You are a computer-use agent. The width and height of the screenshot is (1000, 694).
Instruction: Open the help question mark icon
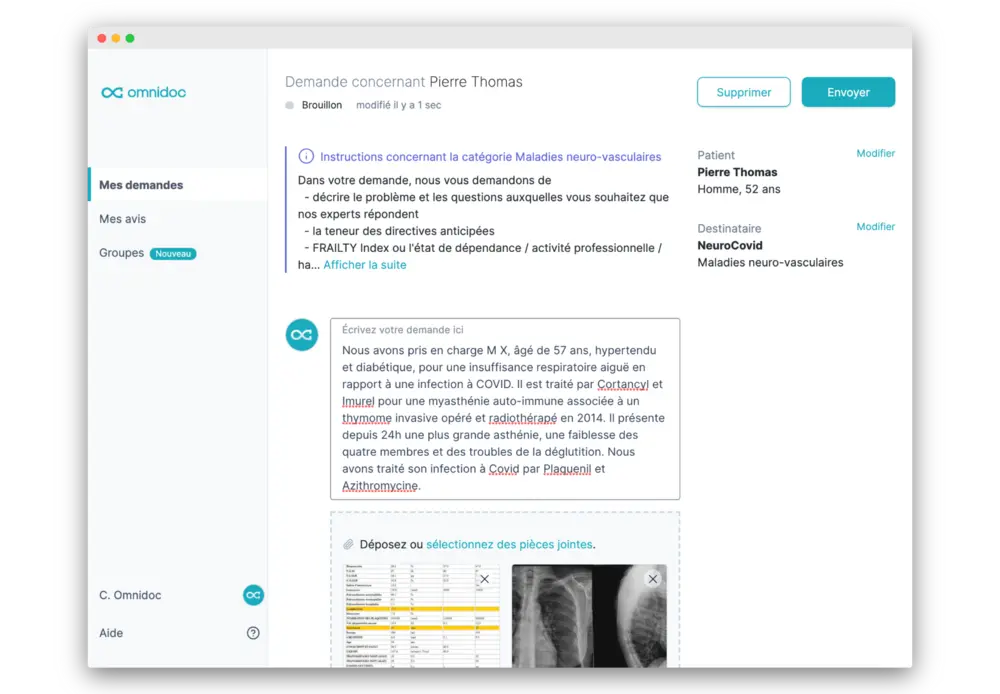253,633
